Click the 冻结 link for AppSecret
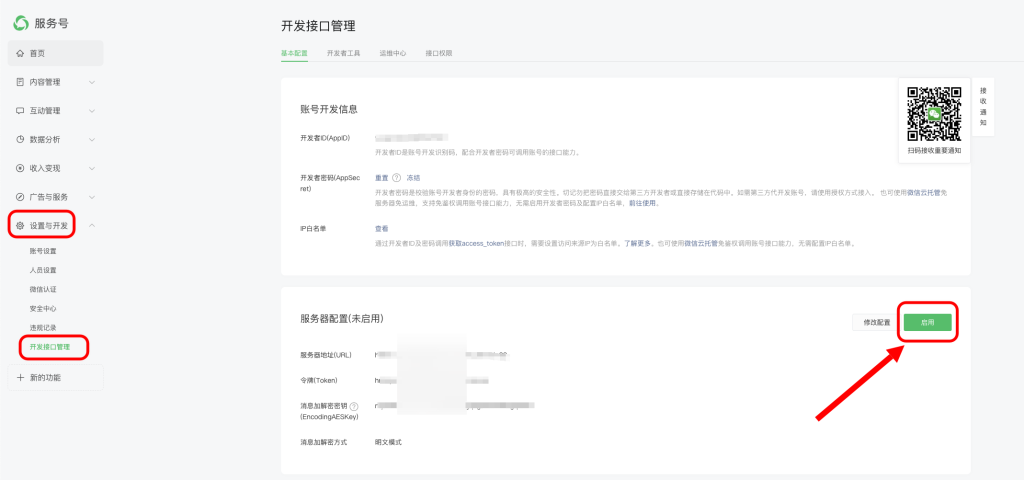1024x480 pixels. 413,177
